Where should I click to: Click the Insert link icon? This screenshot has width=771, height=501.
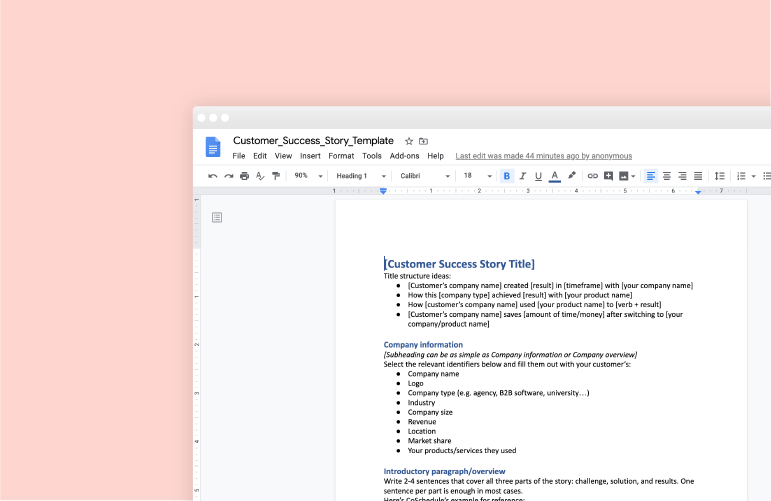(x=593, y=176)
